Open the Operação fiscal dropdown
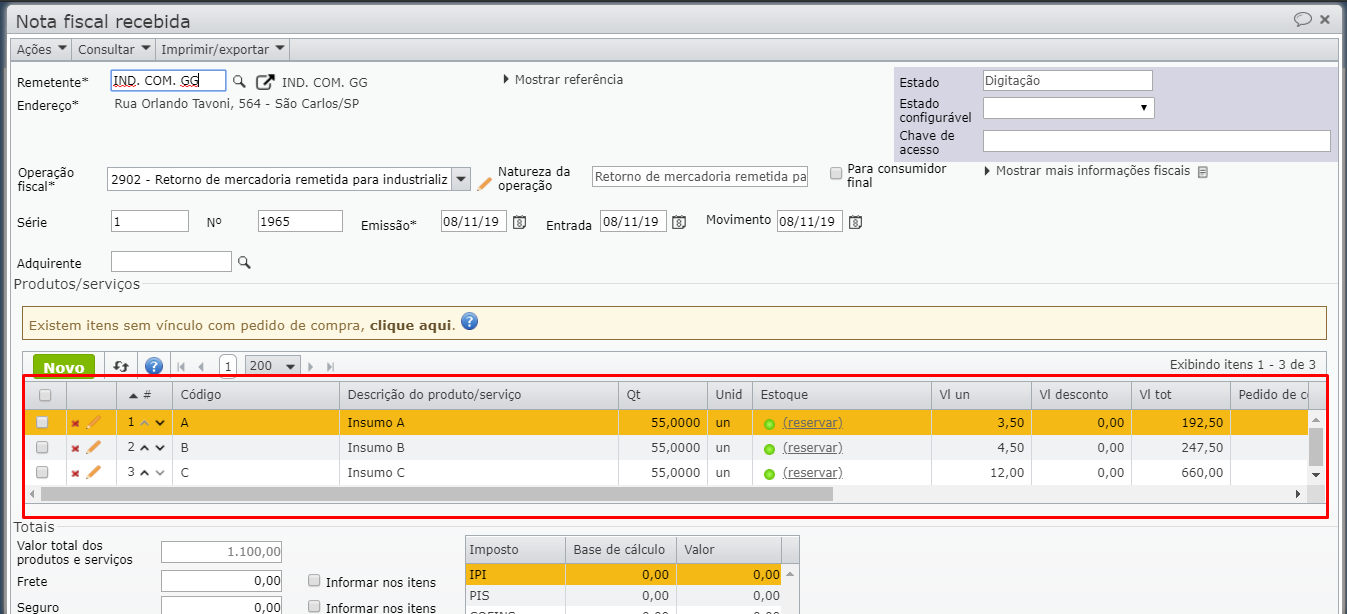The width and height of the screenshot is (1347, 614). pyautogui.click(x=461, y=179)
